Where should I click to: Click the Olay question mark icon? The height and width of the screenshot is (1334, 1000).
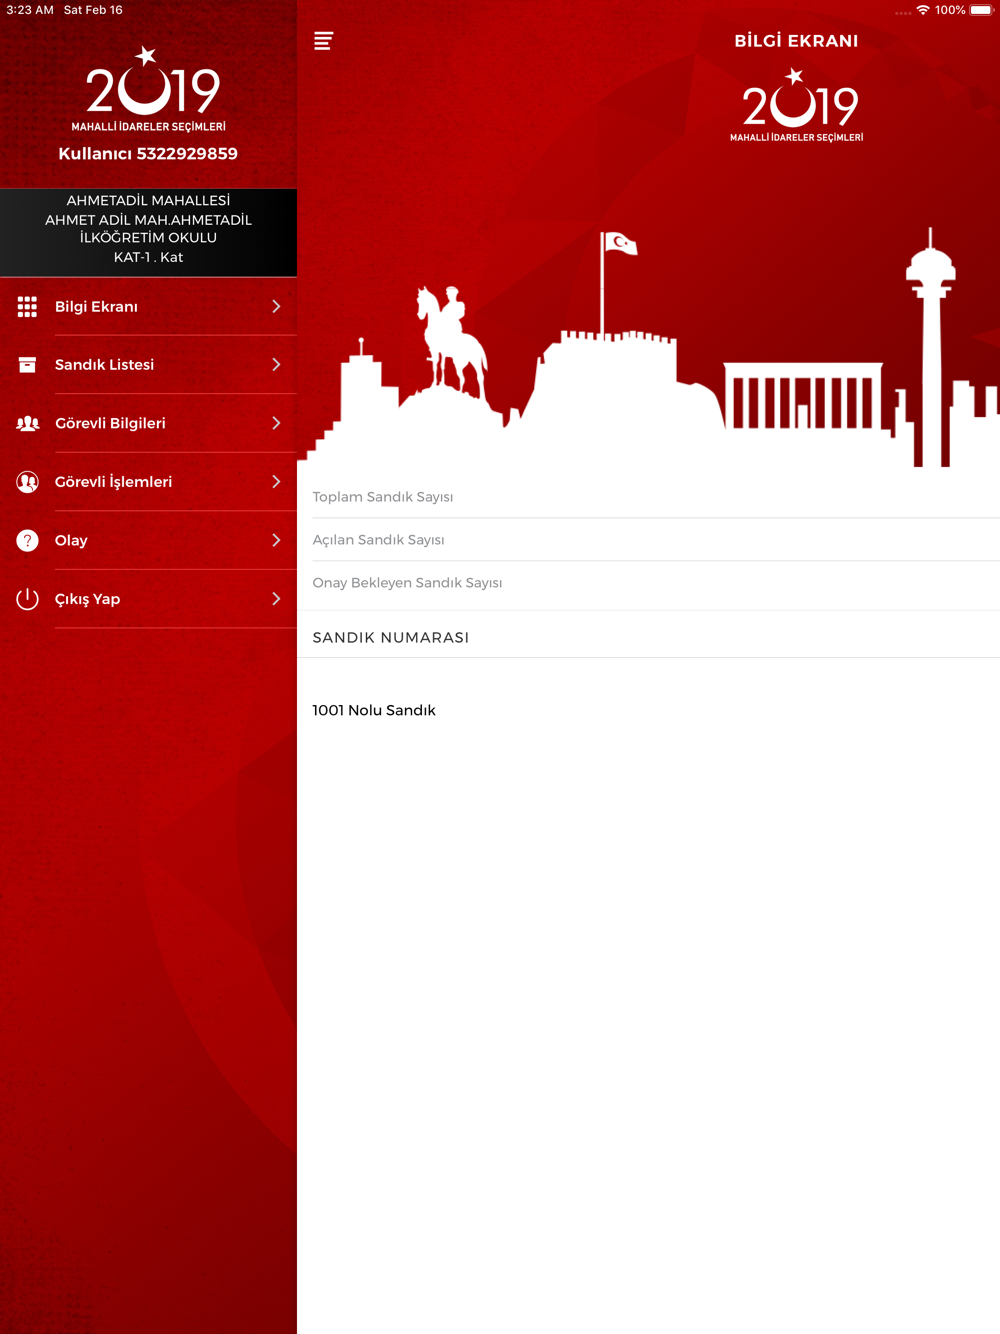click(x=27, y=541)
